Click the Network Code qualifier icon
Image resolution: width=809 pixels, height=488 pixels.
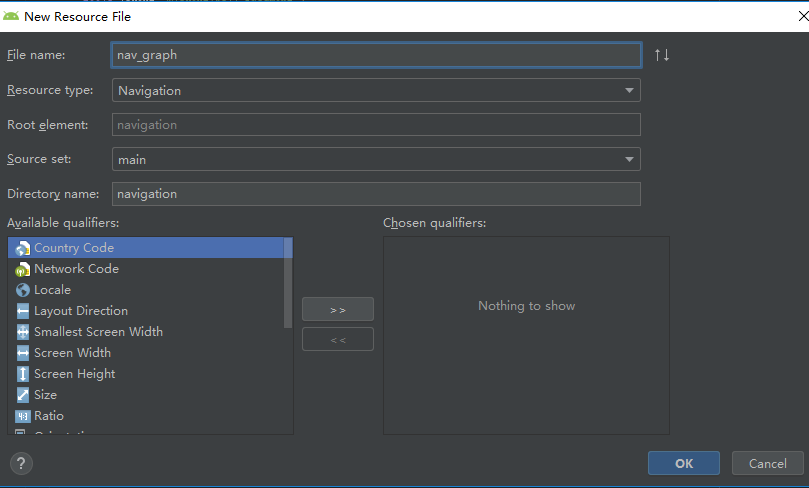coord(23,269)
